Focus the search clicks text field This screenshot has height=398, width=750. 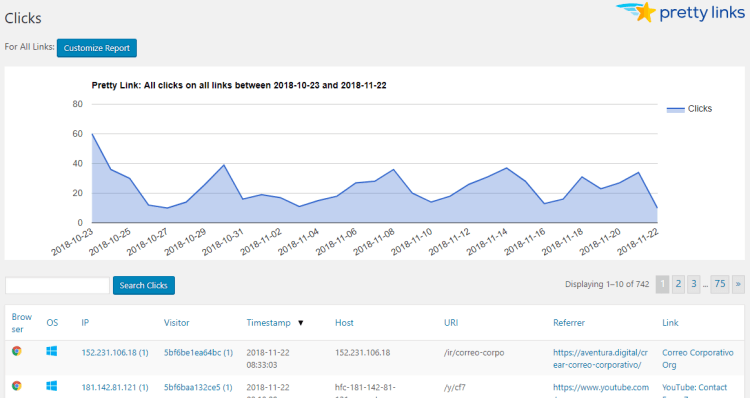click(x=57, y=285)
